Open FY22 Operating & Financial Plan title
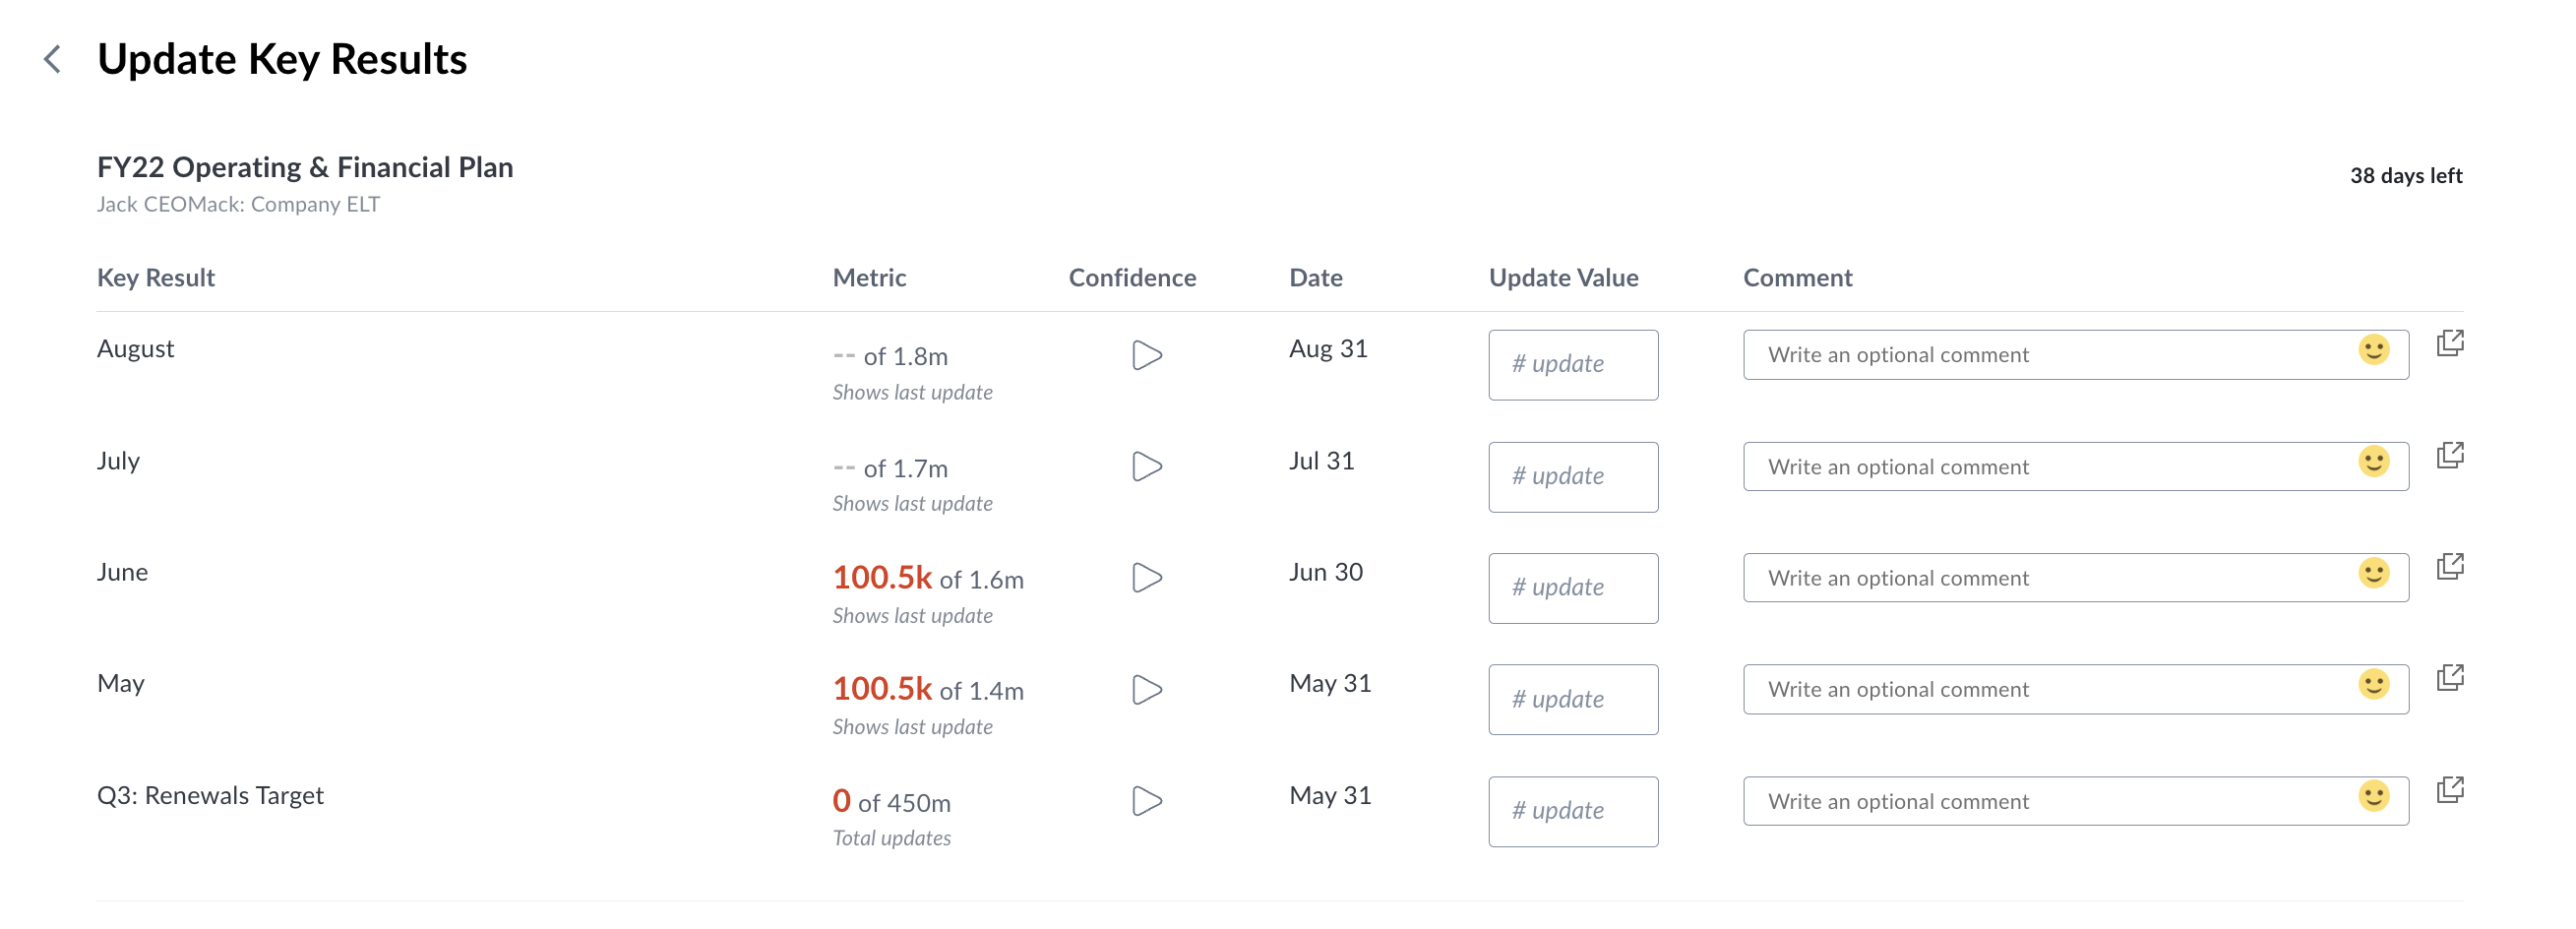This screenshot has width=2576, height=929. click(305, 167)
